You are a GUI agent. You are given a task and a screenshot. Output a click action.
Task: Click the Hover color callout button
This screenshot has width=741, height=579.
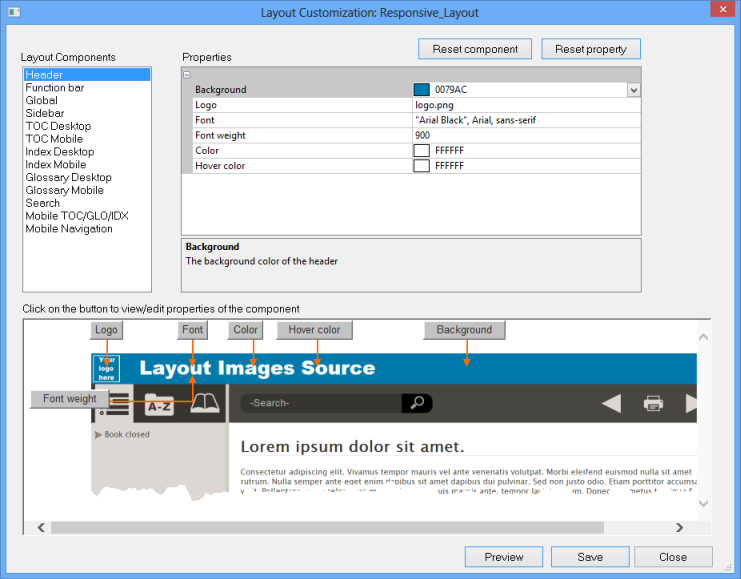pos(314,330)
